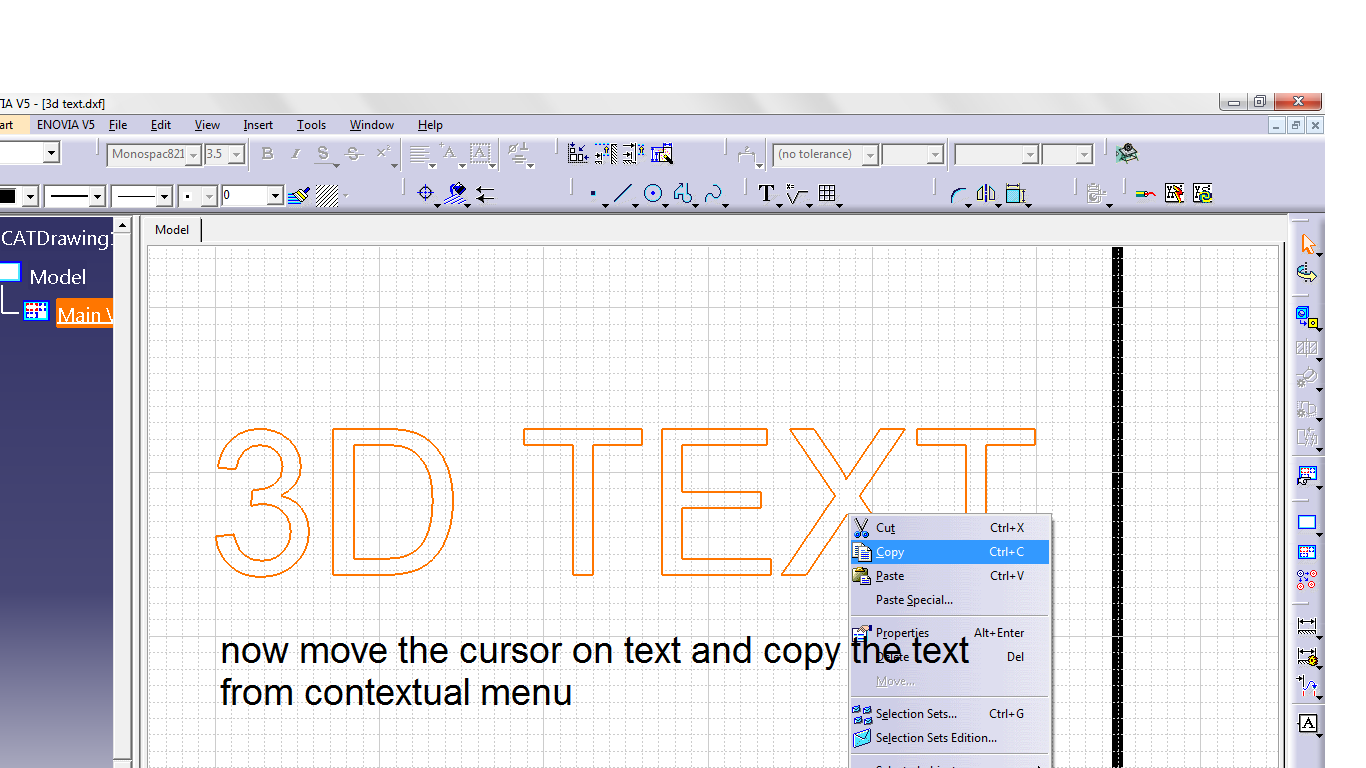Toggle italic text formatting
This screenshot has width=1366, height=768.
click(x=294, y=153)
